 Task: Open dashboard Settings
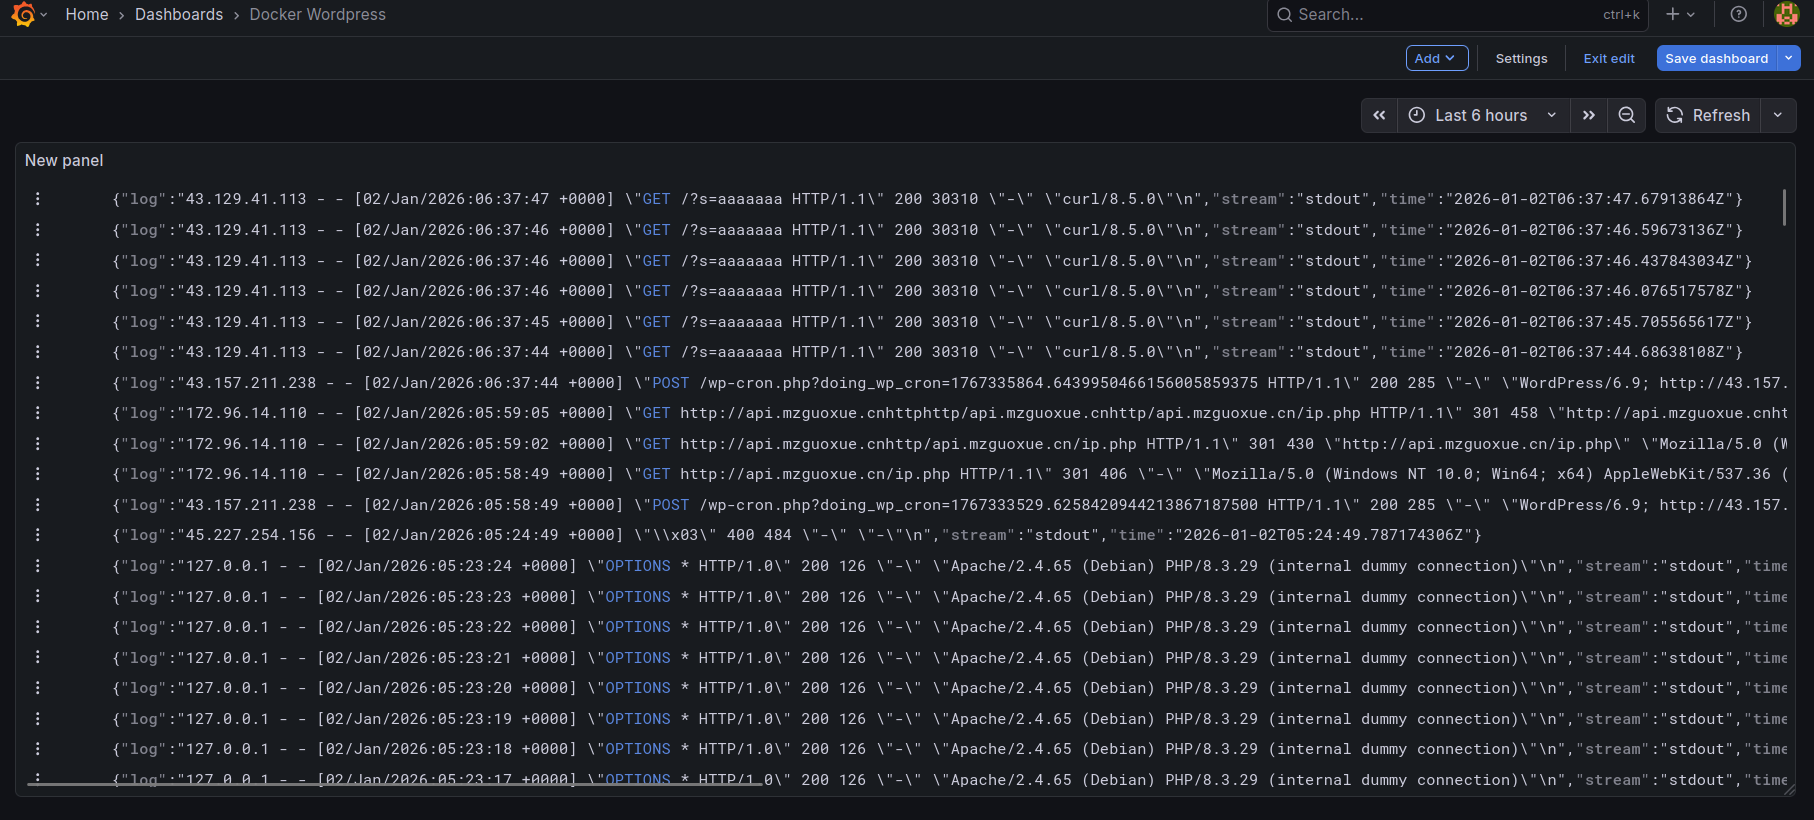[x=1521, y=58]
